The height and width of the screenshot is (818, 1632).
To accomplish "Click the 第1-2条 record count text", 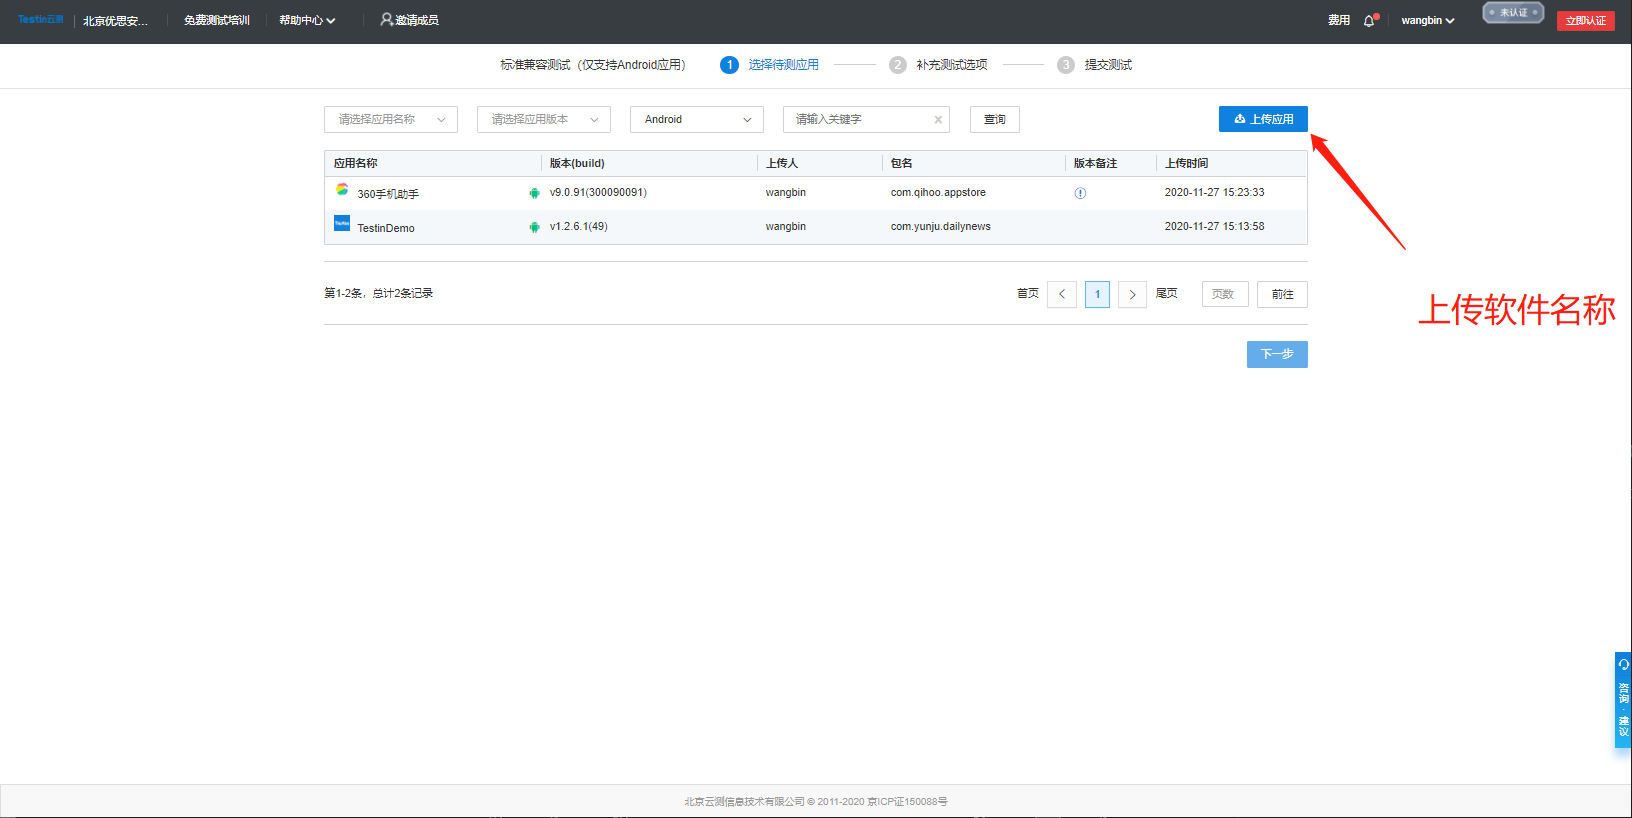I will click(x=378, y=293).
